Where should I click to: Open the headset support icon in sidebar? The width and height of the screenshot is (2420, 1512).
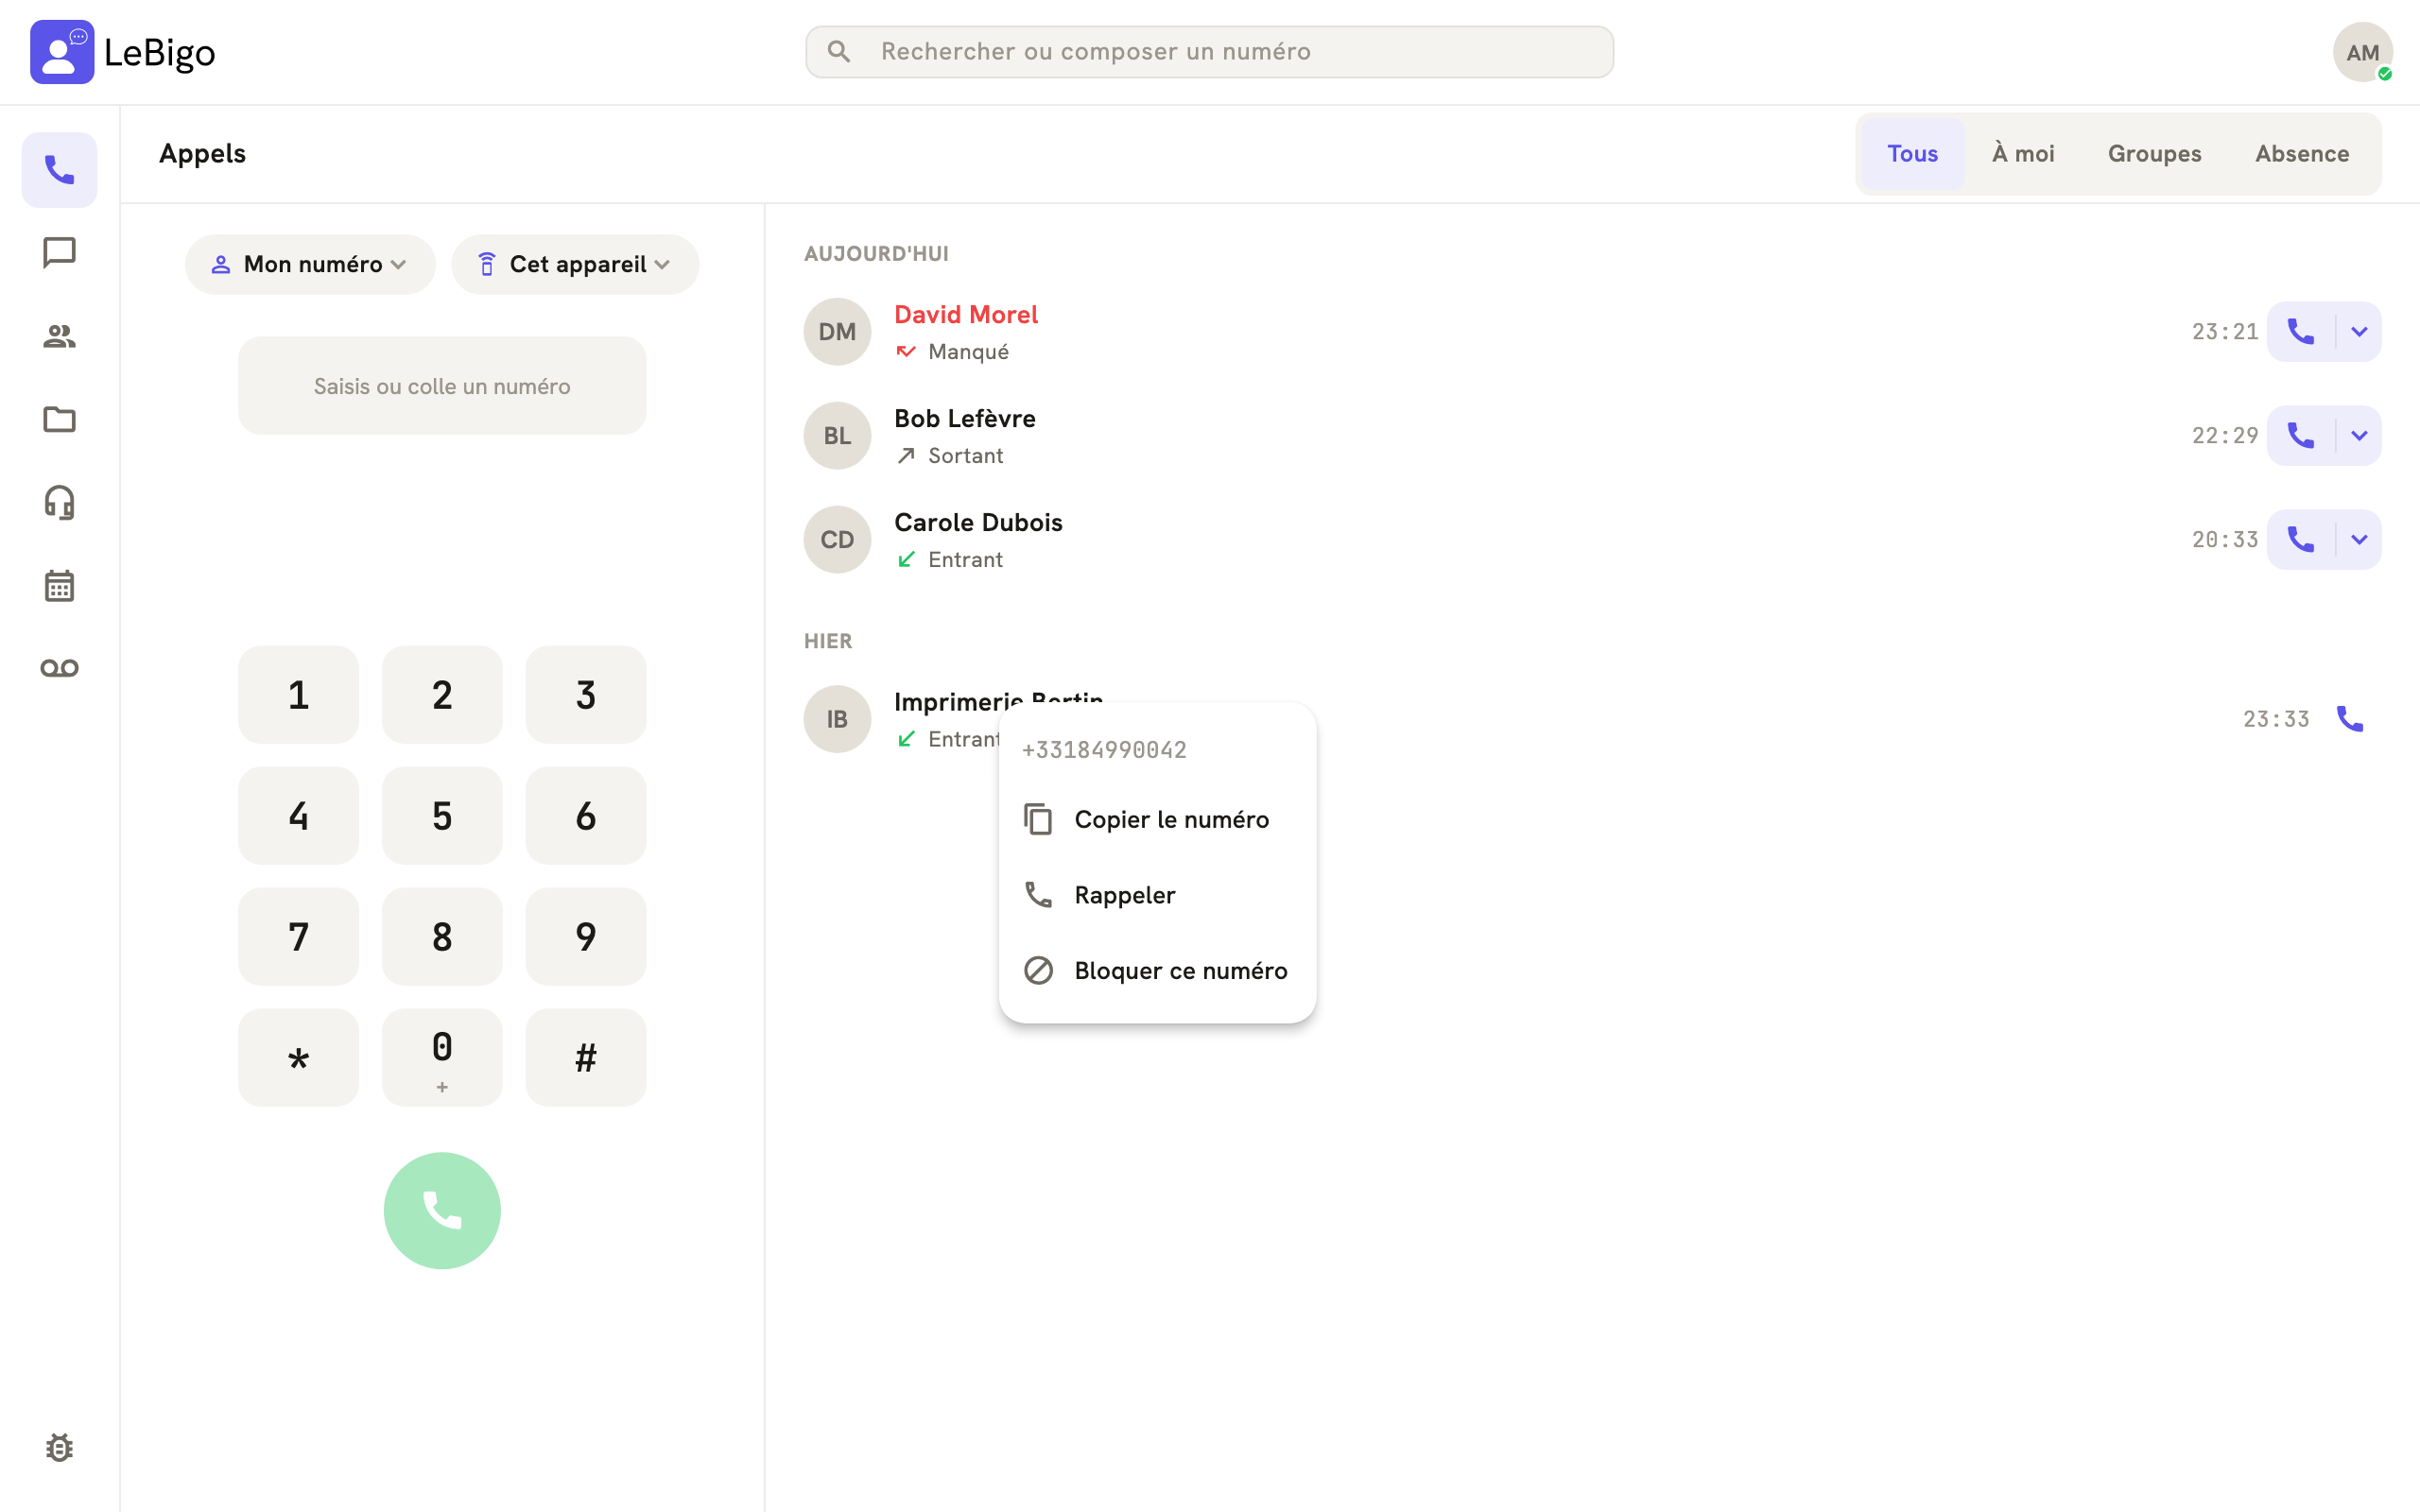pos(59,502)
